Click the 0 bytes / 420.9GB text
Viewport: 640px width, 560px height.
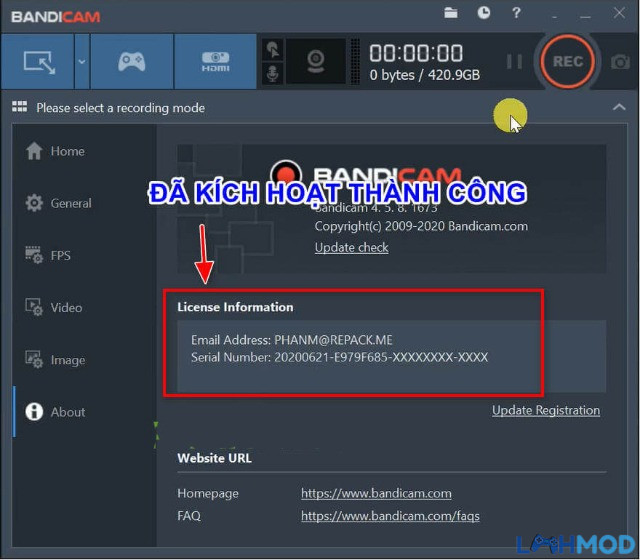point(424,75)
